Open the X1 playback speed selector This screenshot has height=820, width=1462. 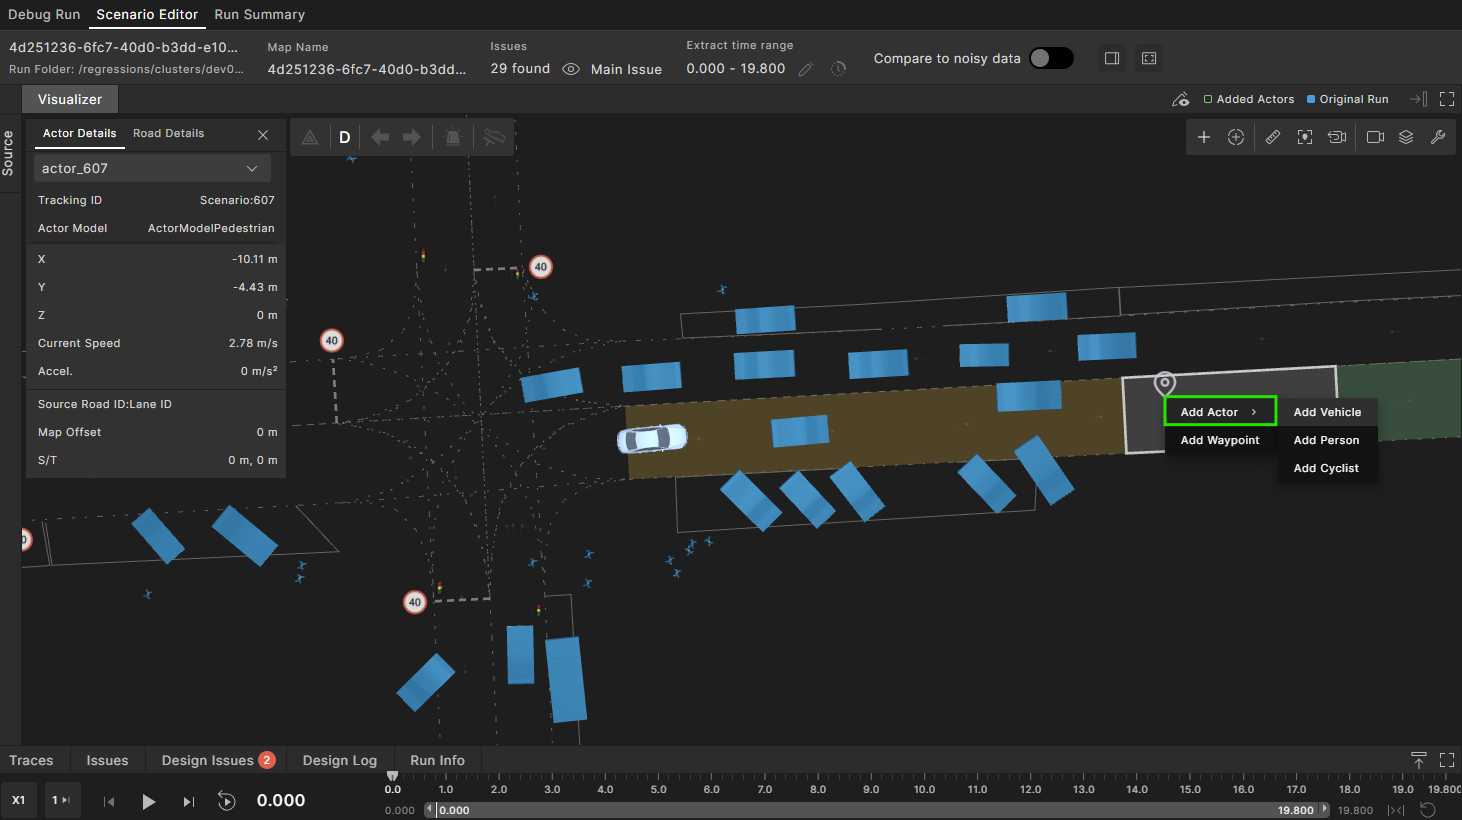18,800
